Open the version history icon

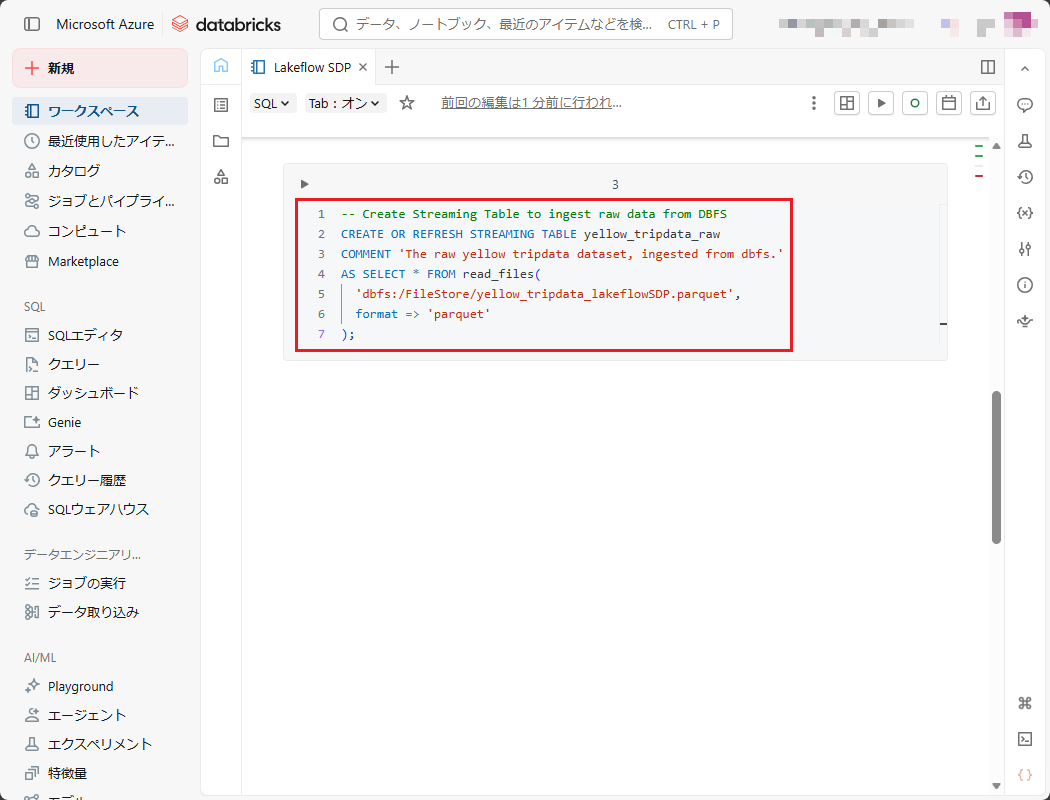(1024, 177)
